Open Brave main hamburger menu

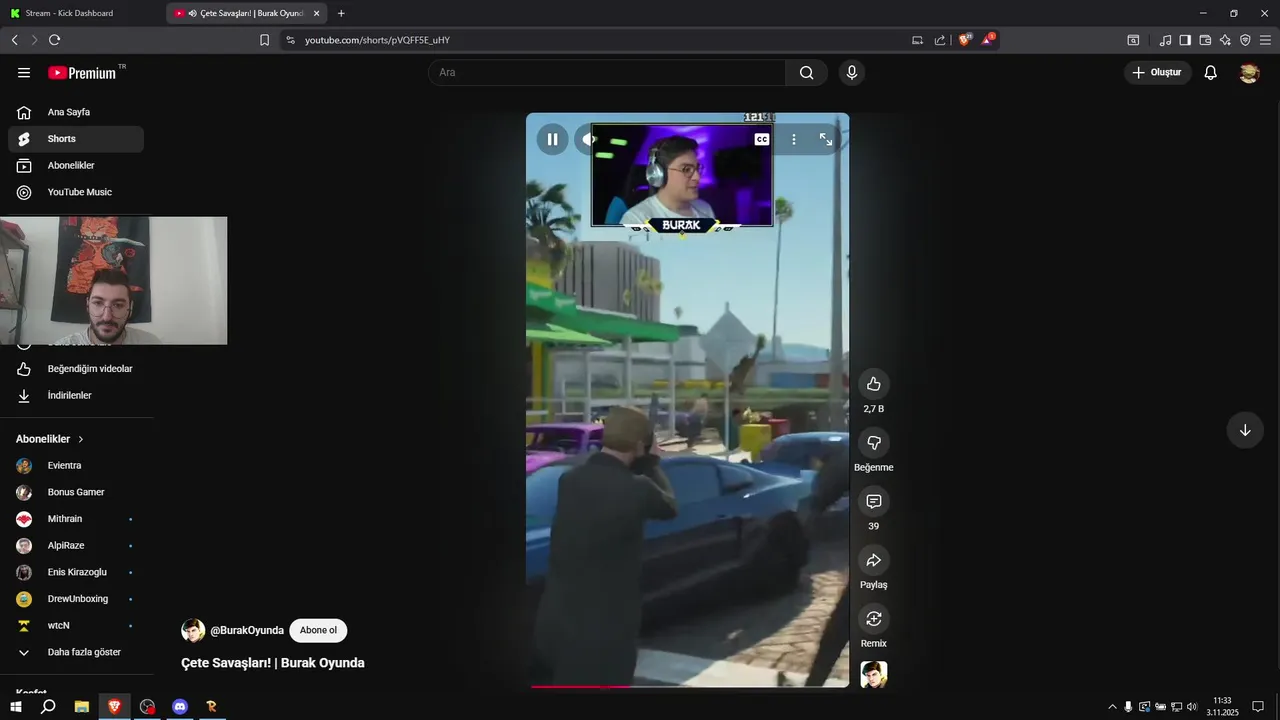pos(1265,40)
